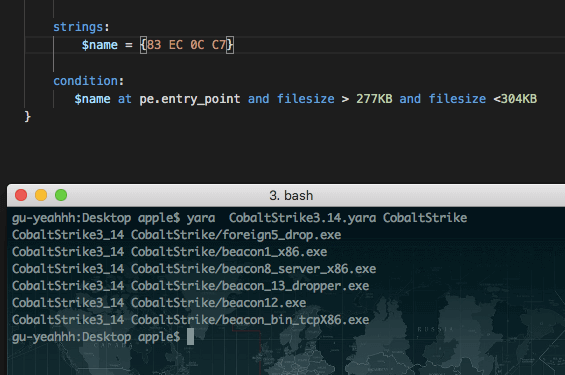Click the rule's closing curly brace
The width and height of the screenshot is (565, 375).
pos(27,117)
